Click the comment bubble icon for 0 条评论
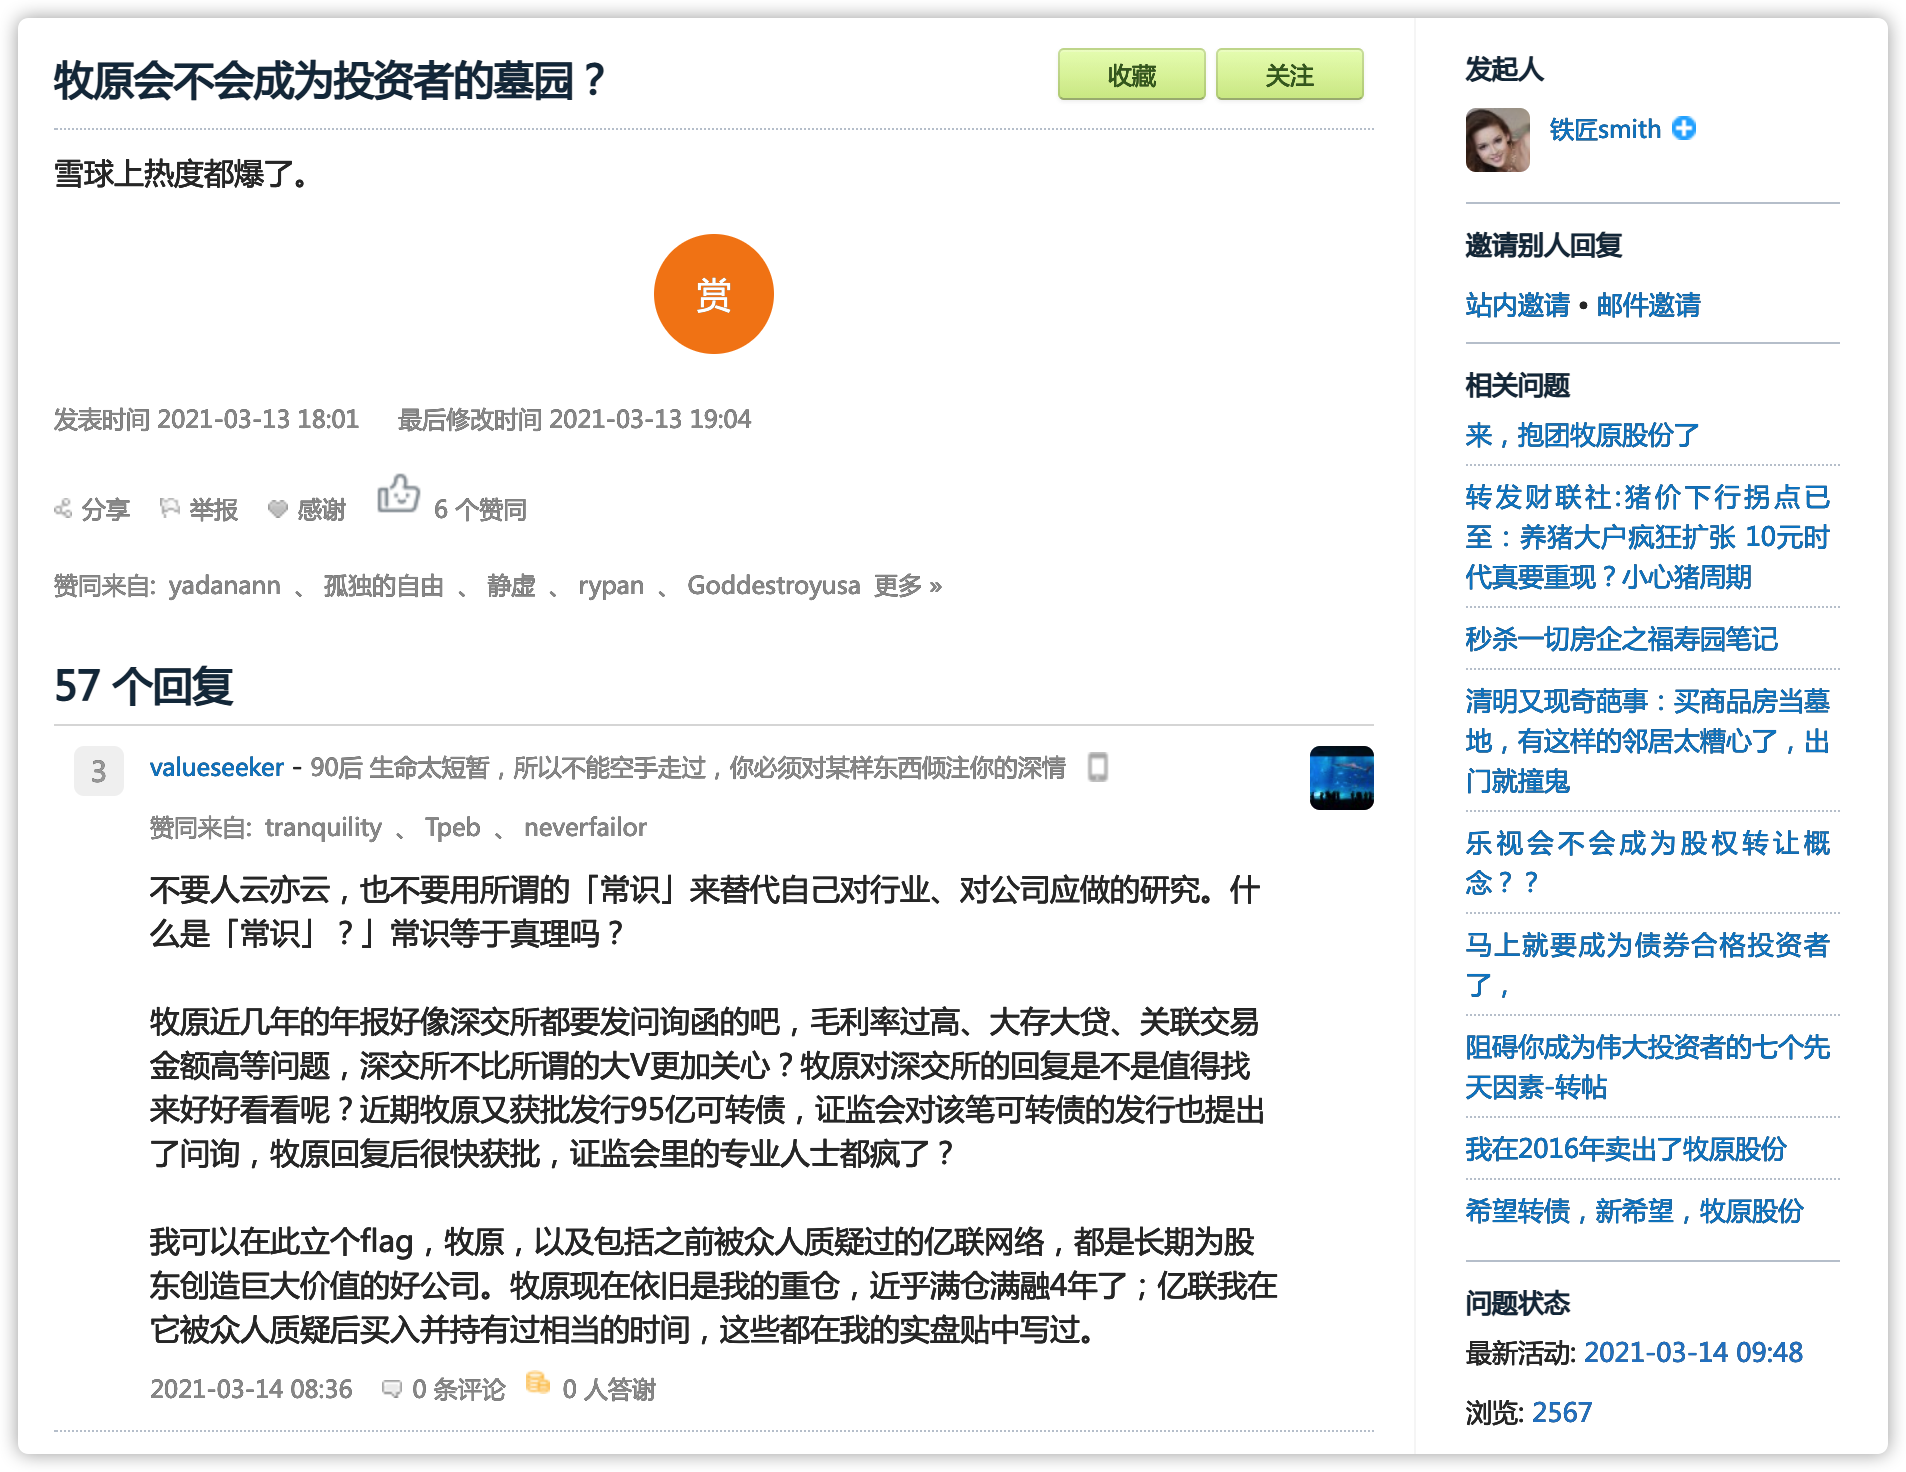 tap(392, 1389)
